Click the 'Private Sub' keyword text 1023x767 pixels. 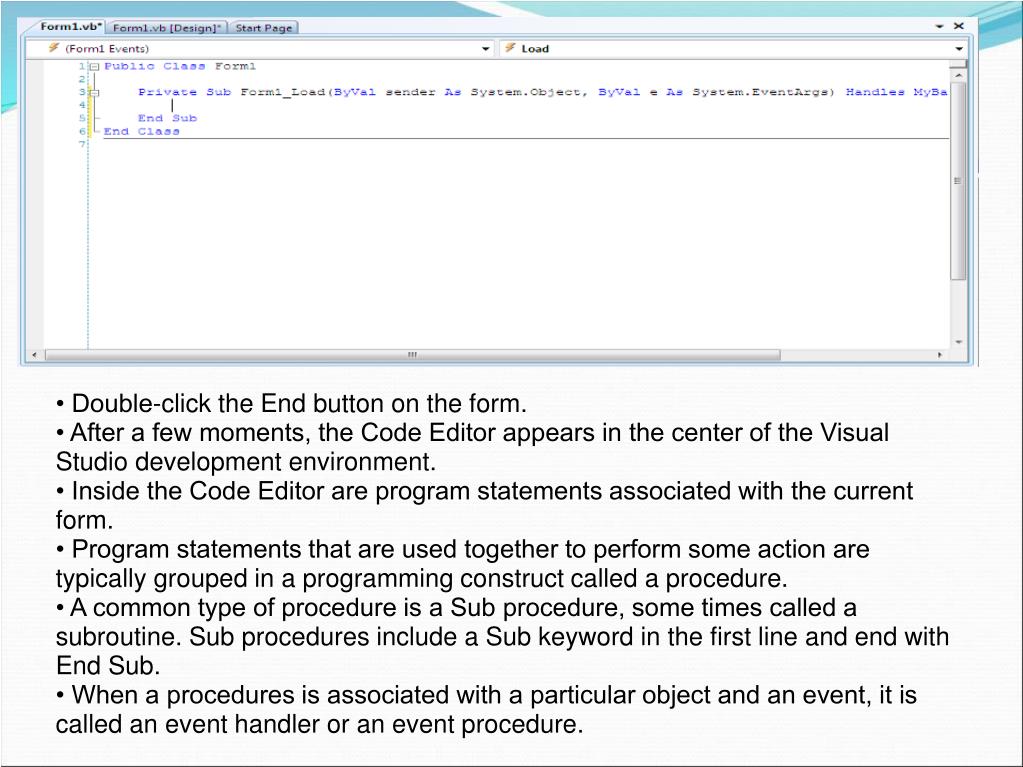click(185, 92)
